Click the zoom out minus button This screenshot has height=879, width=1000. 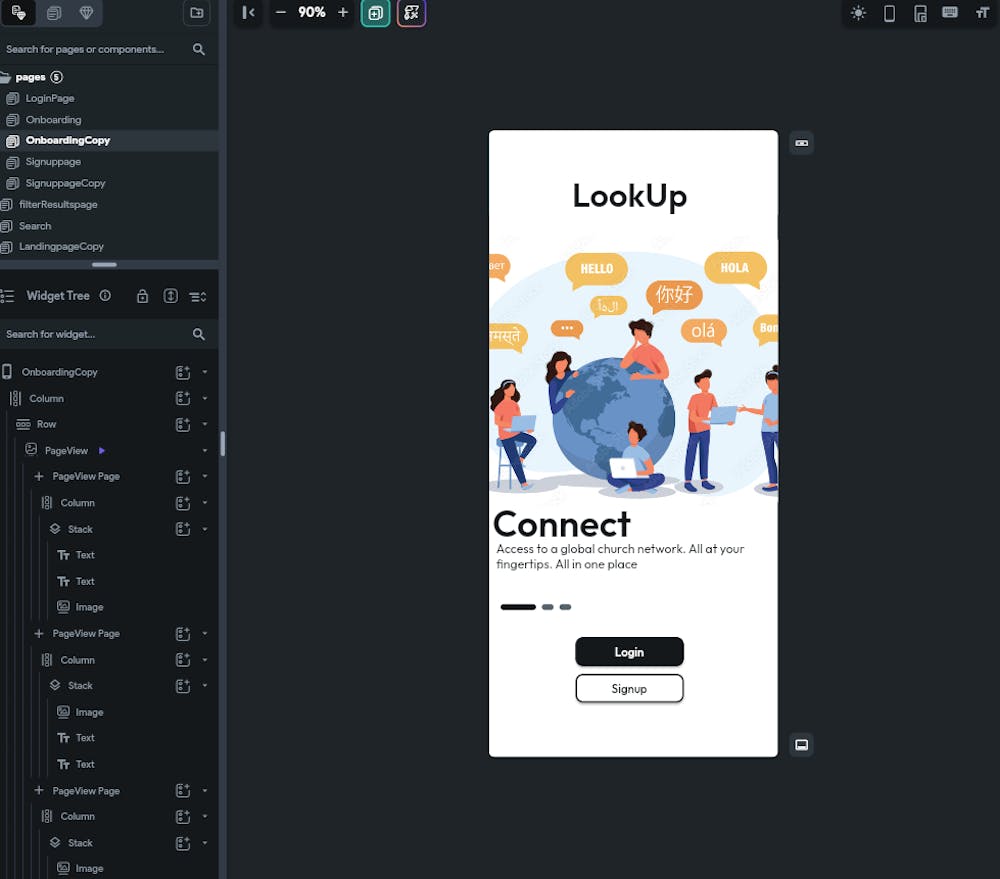click(x=281, y=13)
